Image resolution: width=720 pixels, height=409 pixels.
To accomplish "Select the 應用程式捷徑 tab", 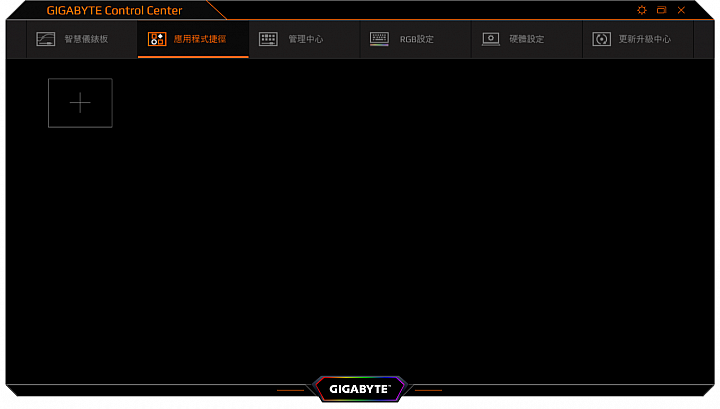I will tap(193, 39).
